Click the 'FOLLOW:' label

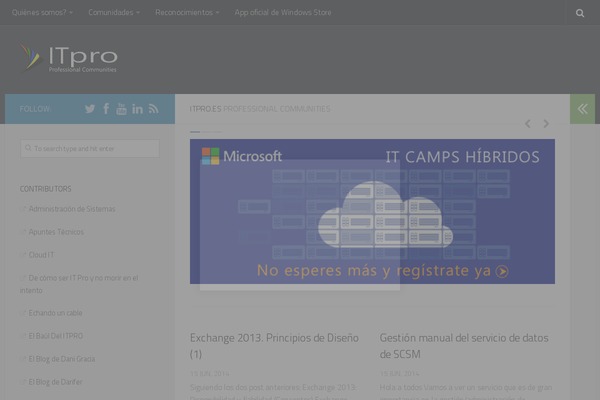[35, 109]
